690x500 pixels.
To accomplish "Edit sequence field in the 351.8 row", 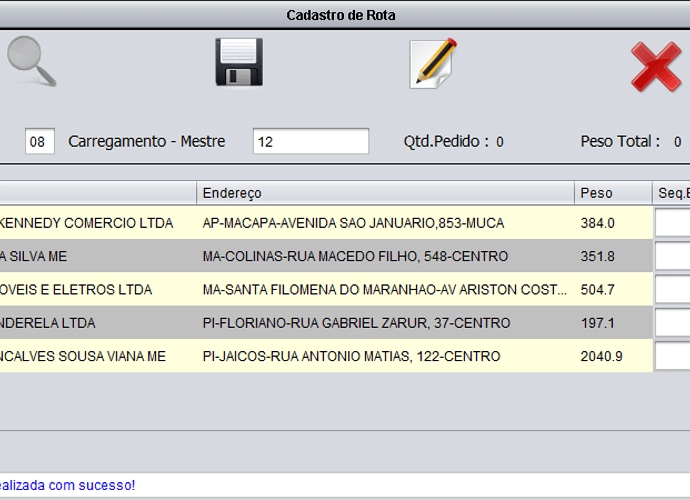I will coord(672,256).
